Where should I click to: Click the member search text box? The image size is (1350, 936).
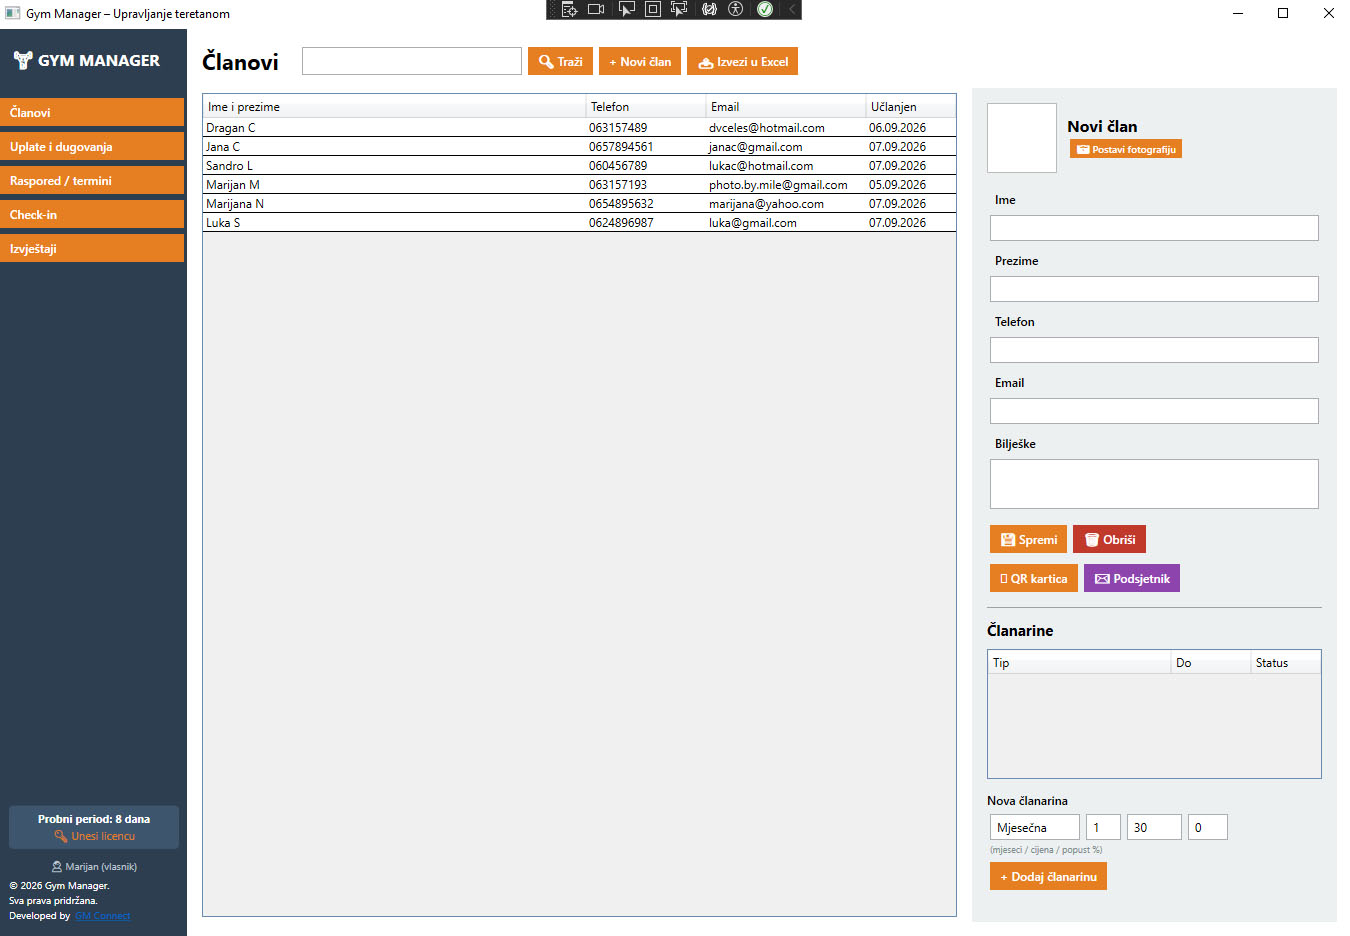[412, 61]
